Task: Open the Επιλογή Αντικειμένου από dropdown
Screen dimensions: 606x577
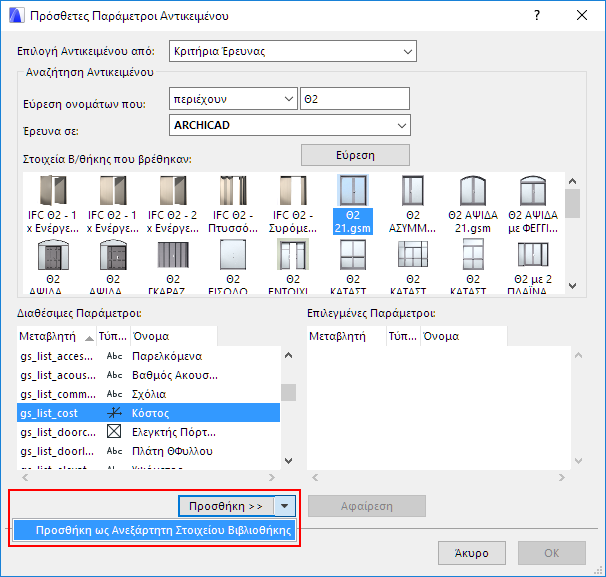Action: (293, 51)
